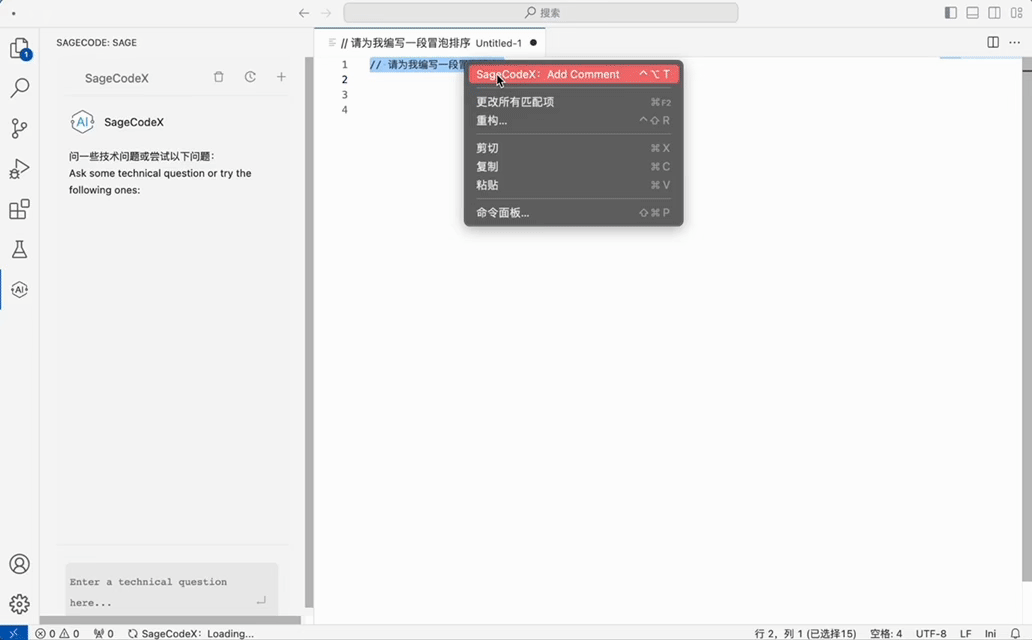Screen dimensions: 1032x640
Task: Open the Explorer view in activity bar
Action: [x=20, y=48]
